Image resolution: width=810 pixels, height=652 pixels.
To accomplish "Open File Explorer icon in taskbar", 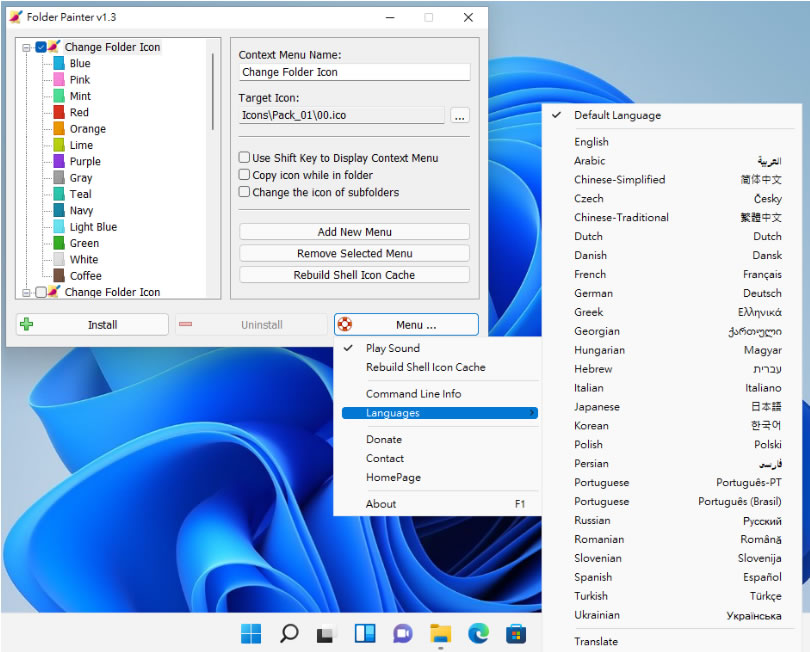I will [440, 634].
